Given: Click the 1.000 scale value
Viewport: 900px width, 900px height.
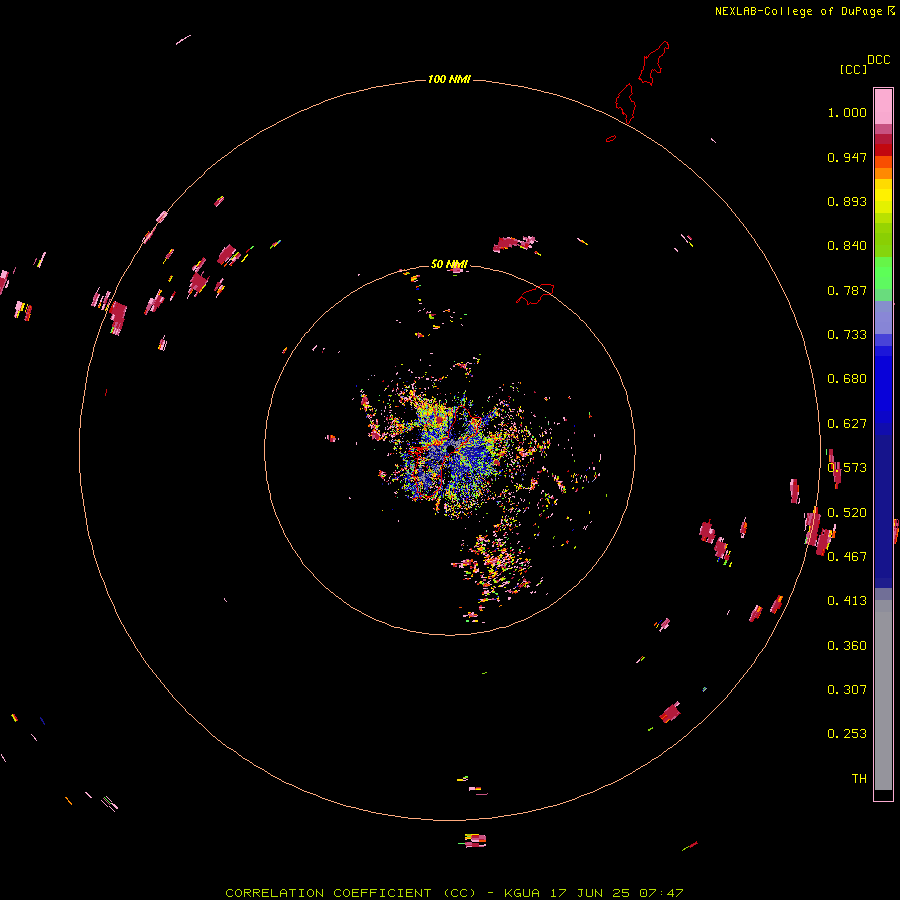Looking at the screenshot, I should click(x=847, y=112).
